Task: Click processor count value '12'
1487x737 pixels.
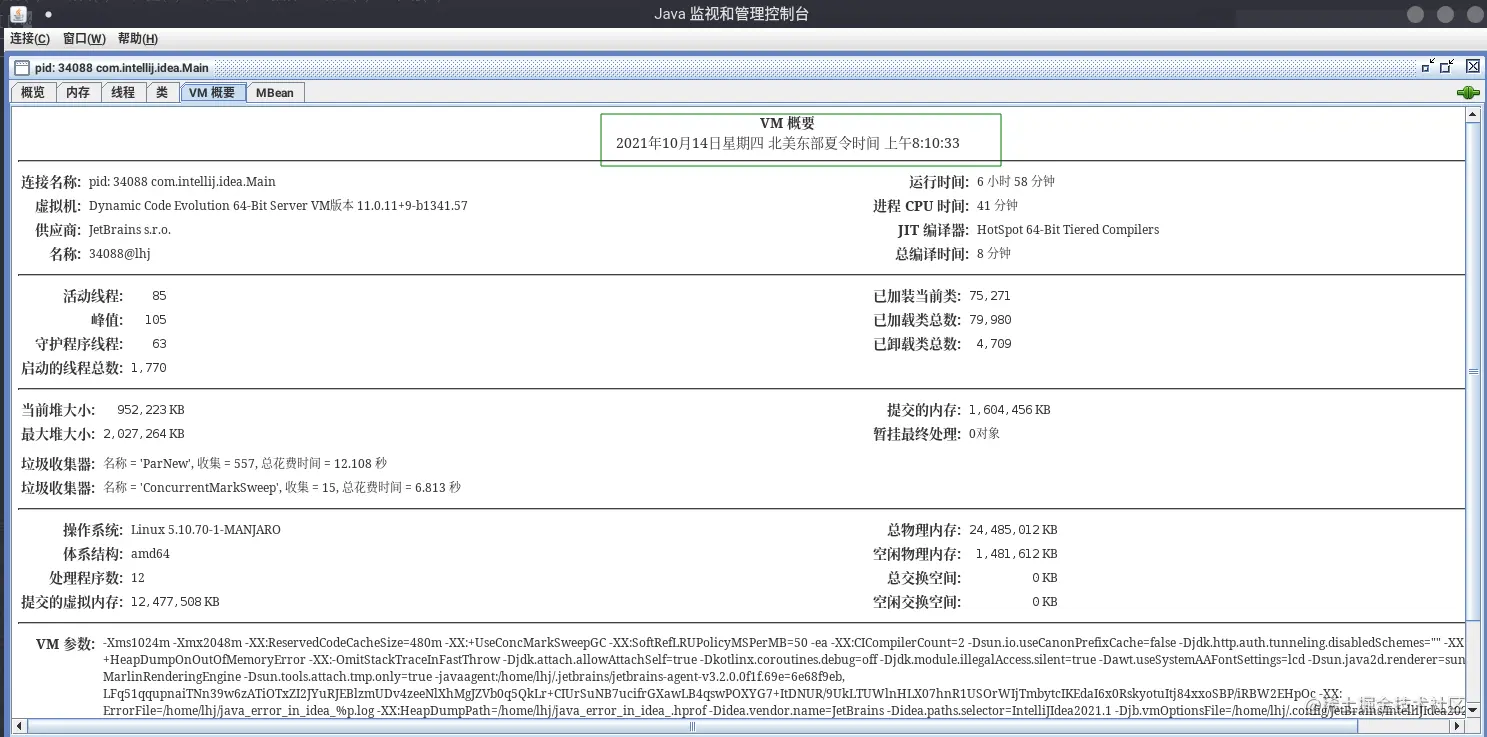Action: click(x=138, y=578)
